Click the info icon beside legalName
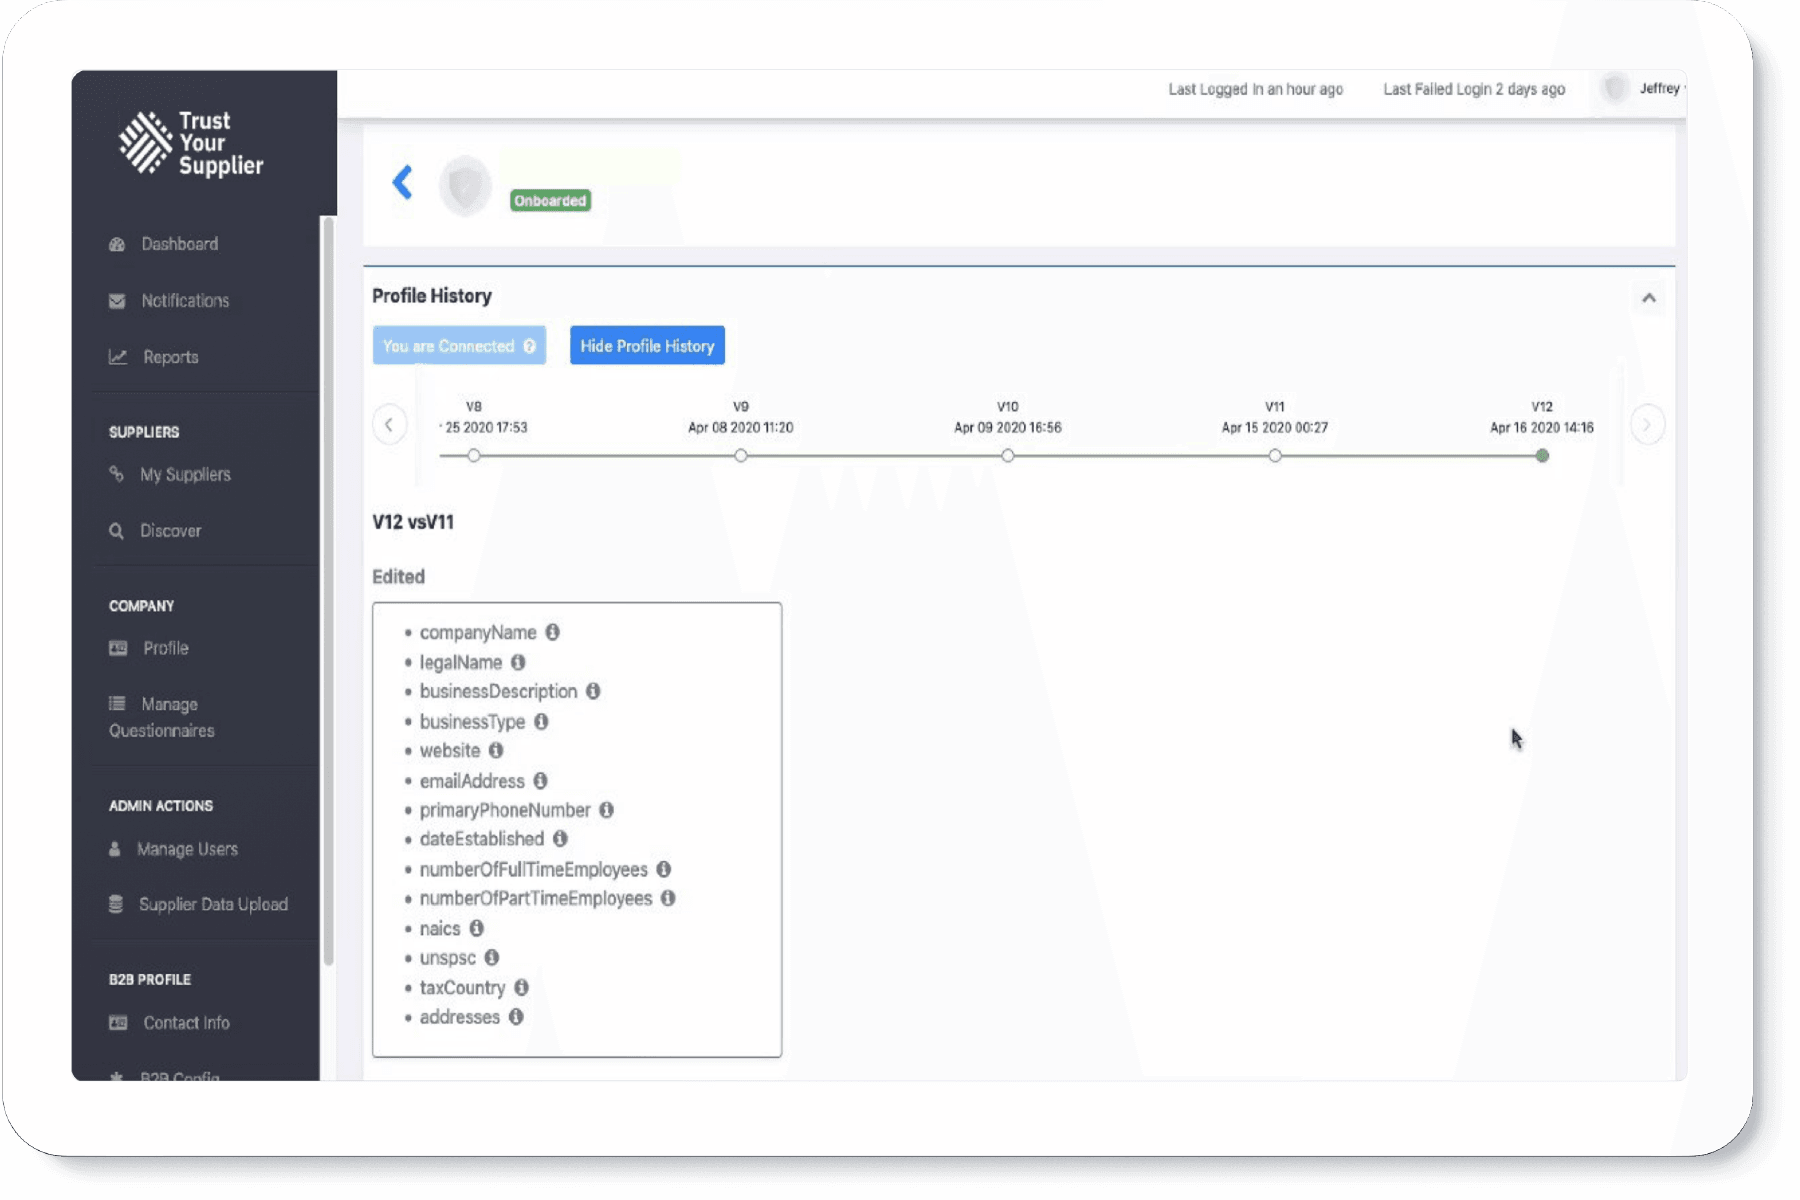The height and width of the screenshot is (1200, 1800). click(518, 662)
